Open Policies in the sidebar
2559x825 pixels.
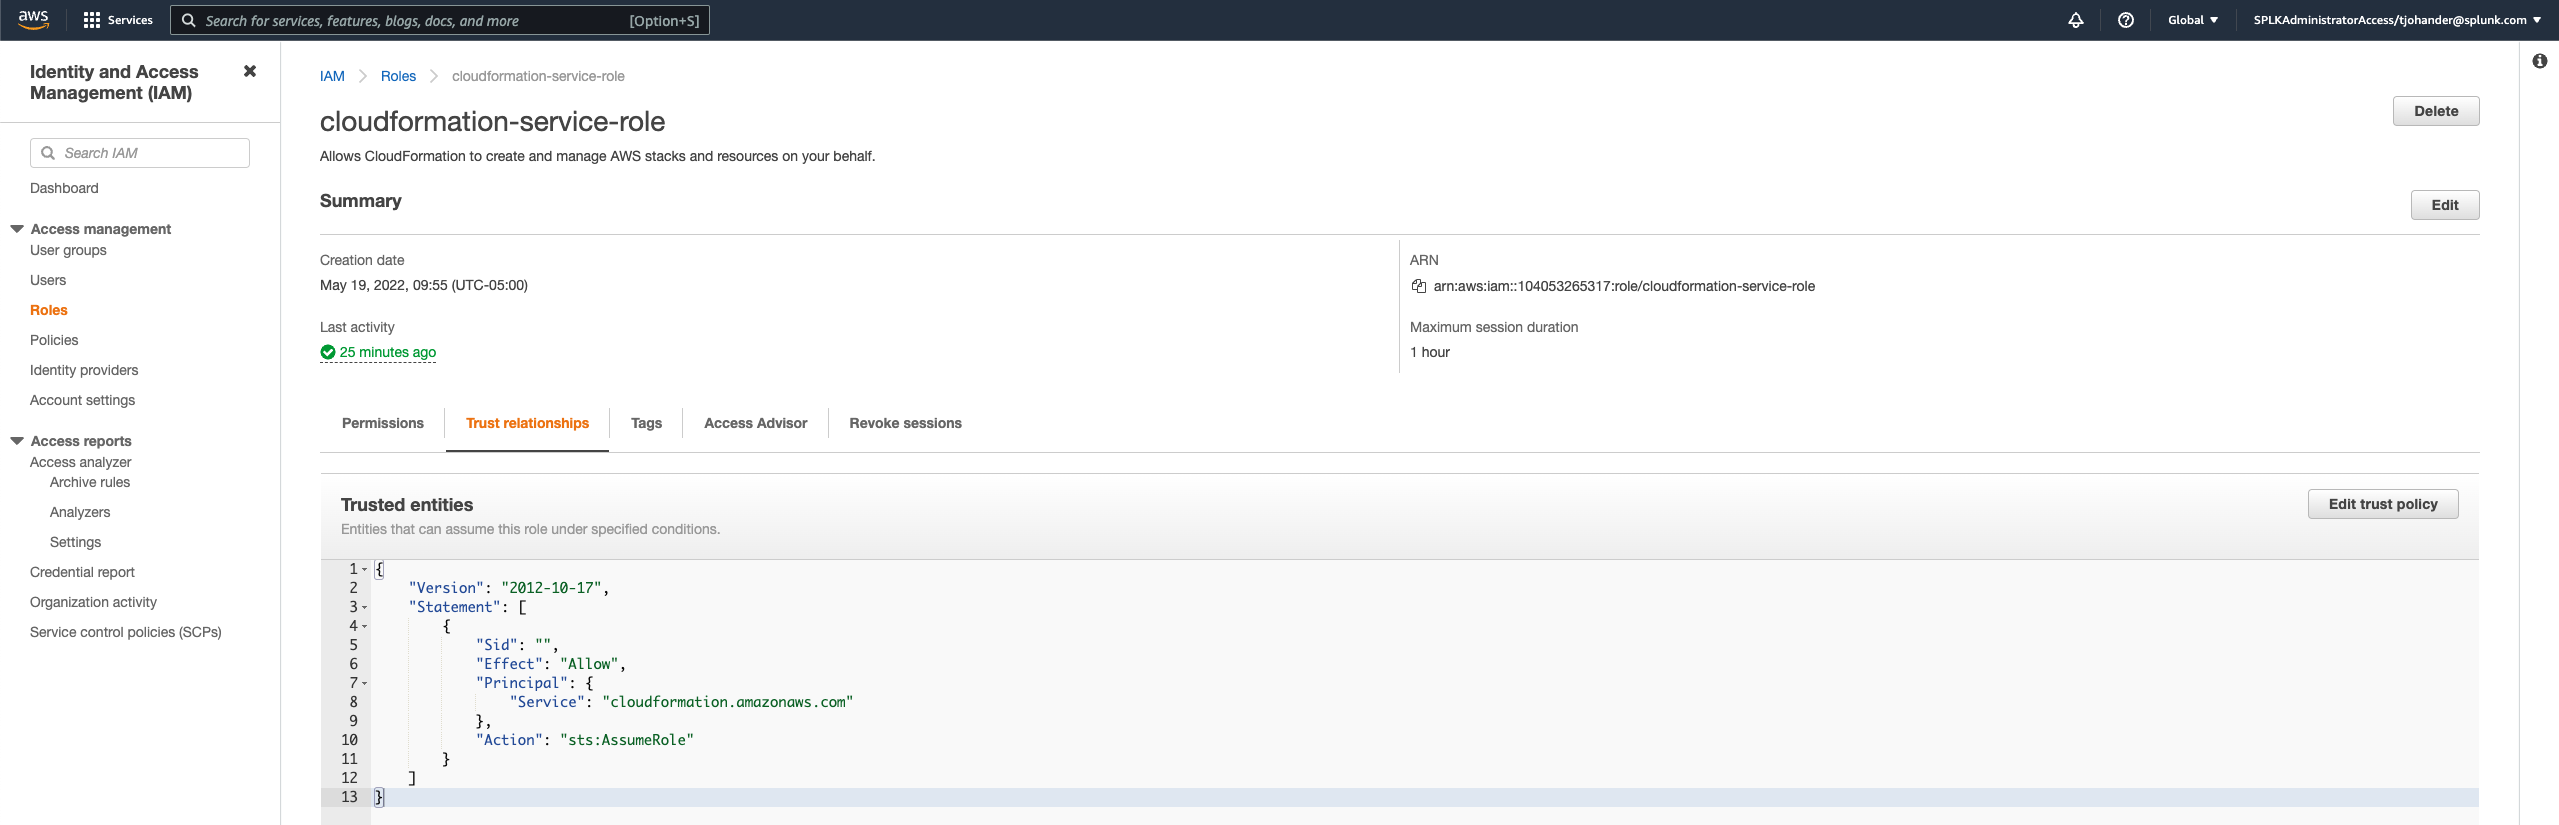click(x=54, y=340)
